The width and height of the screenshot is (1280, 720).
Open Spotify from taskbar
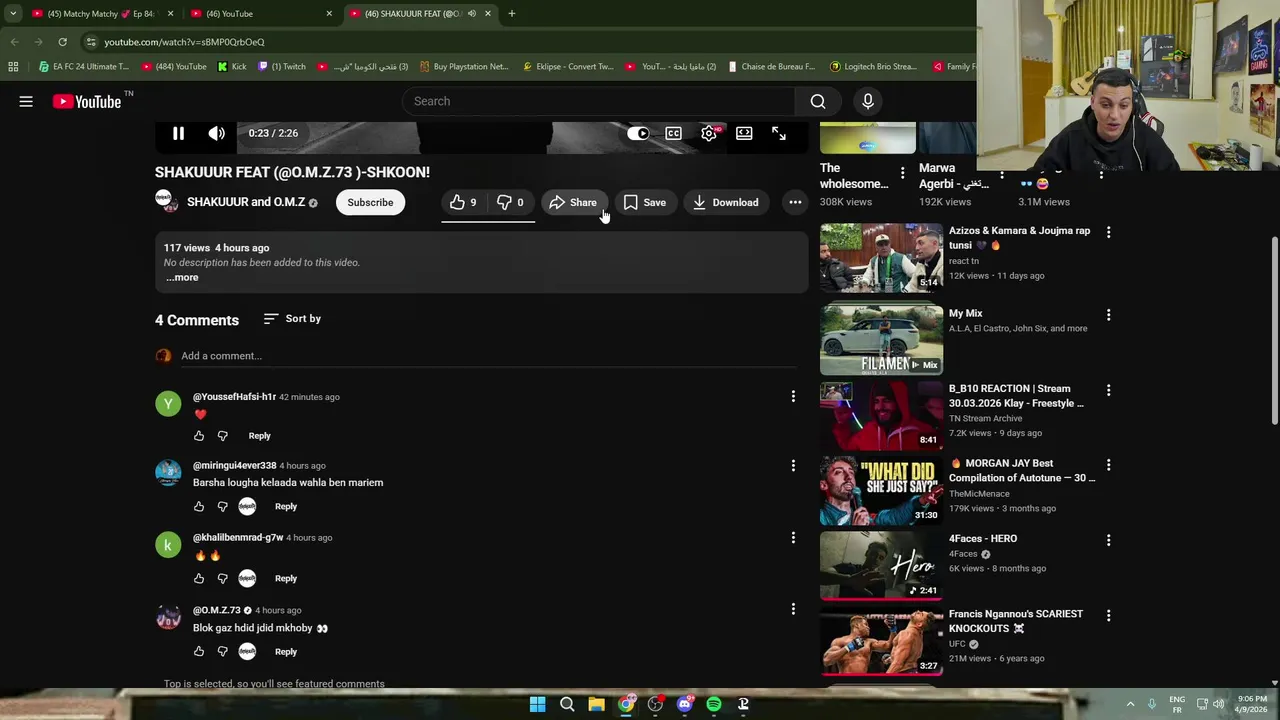pos(714,704)
